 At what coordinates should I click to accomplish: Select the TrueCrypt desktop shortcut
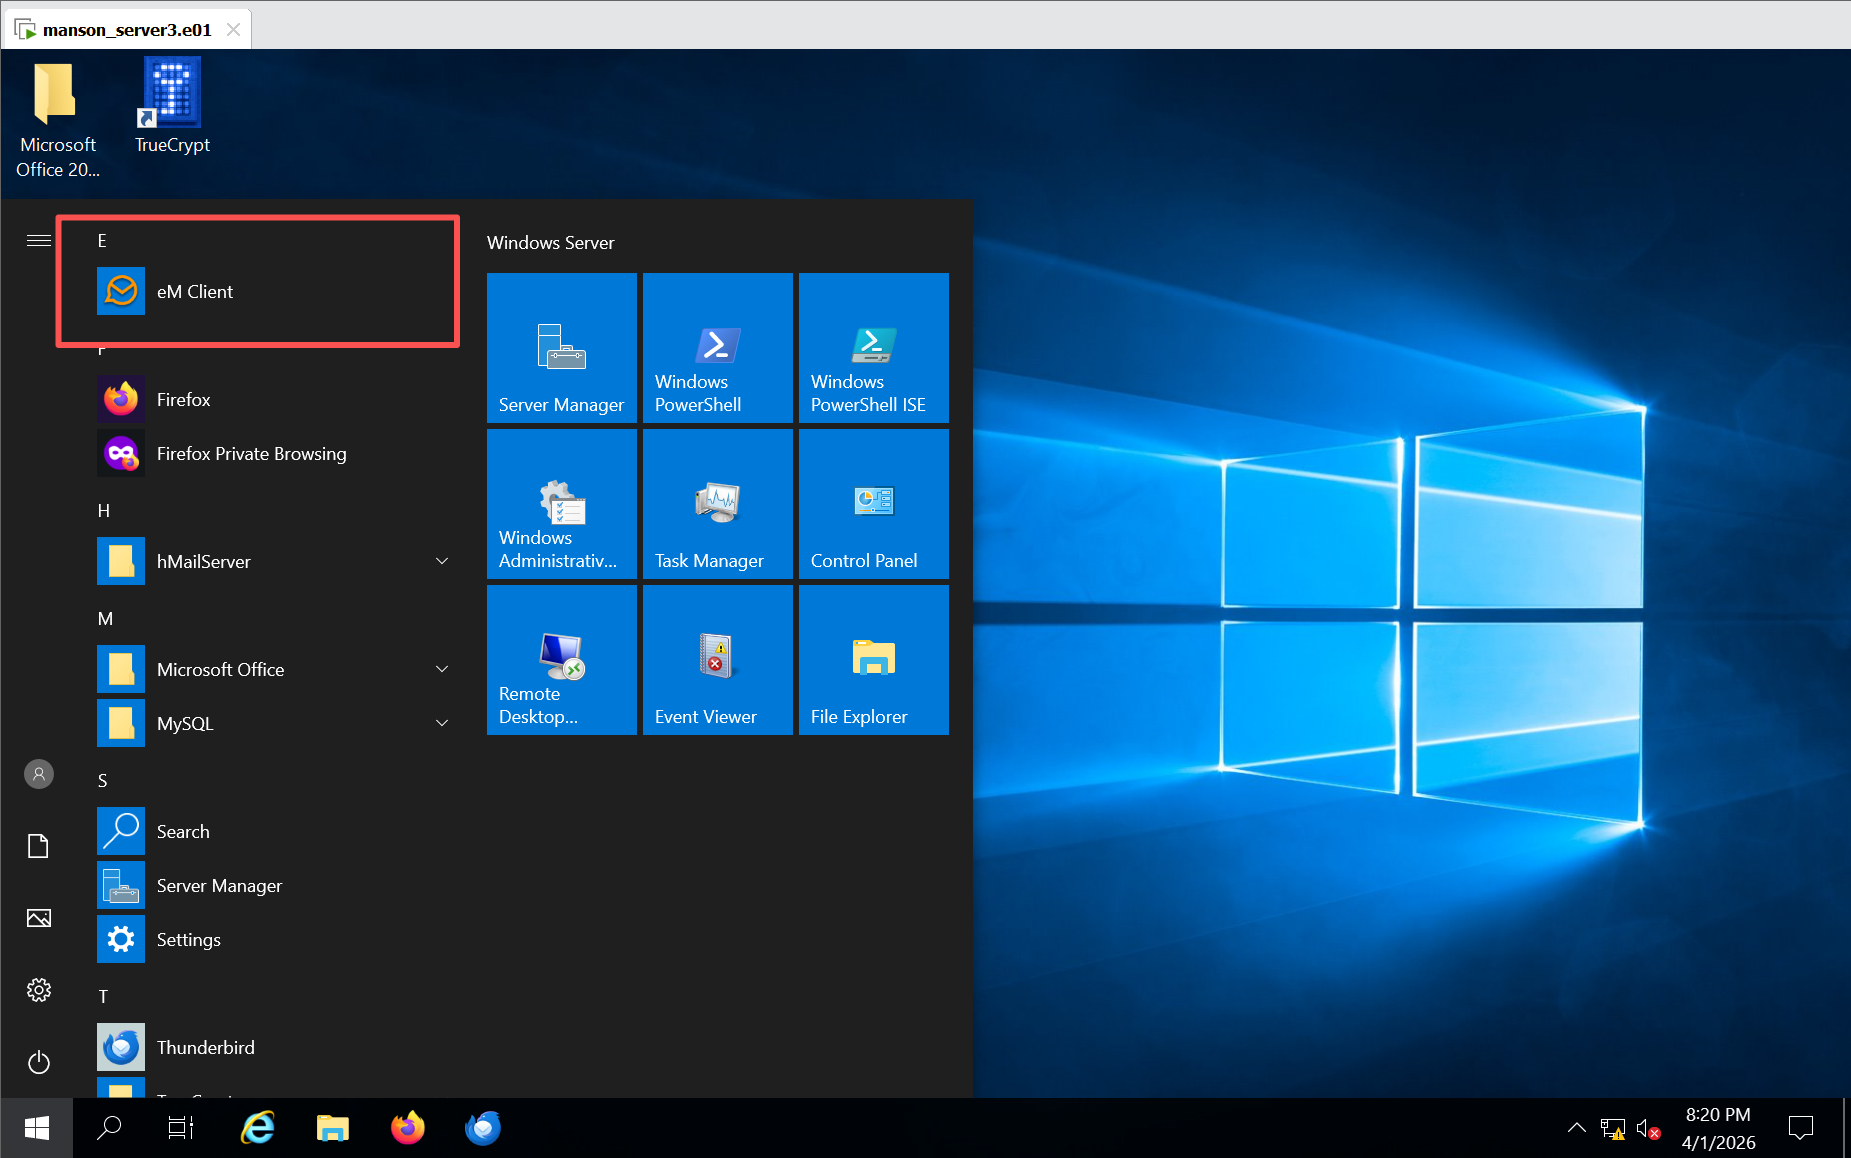(x=172, y=106)
